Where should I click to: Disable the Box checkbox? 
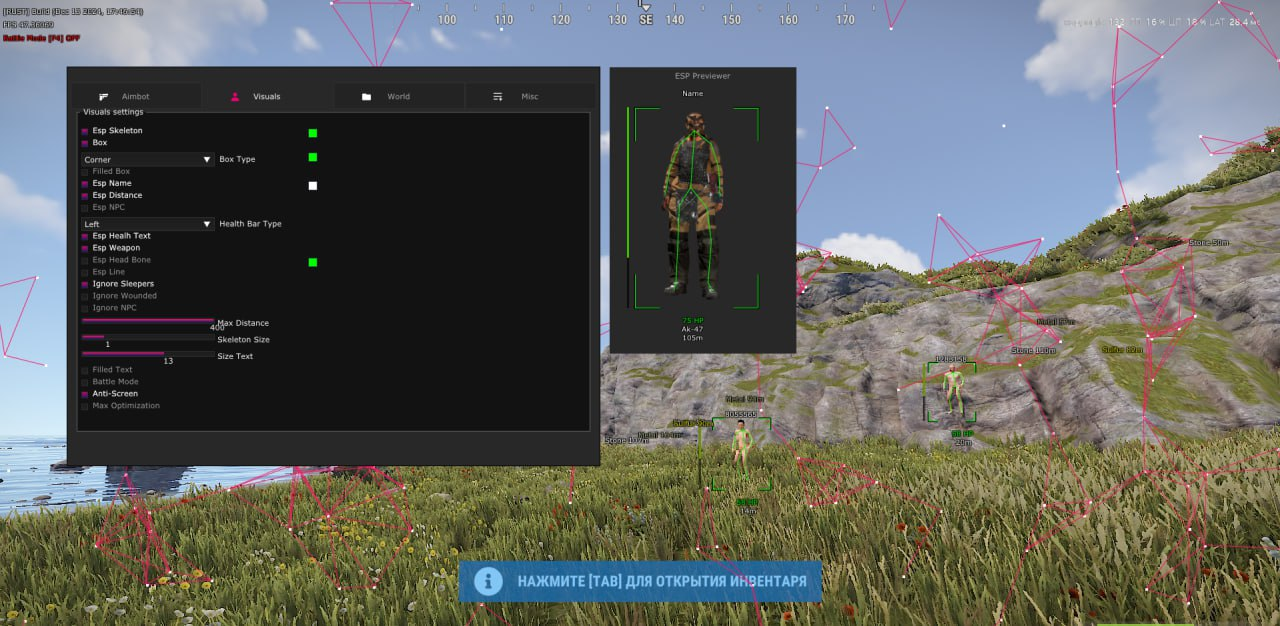(85, 143)
